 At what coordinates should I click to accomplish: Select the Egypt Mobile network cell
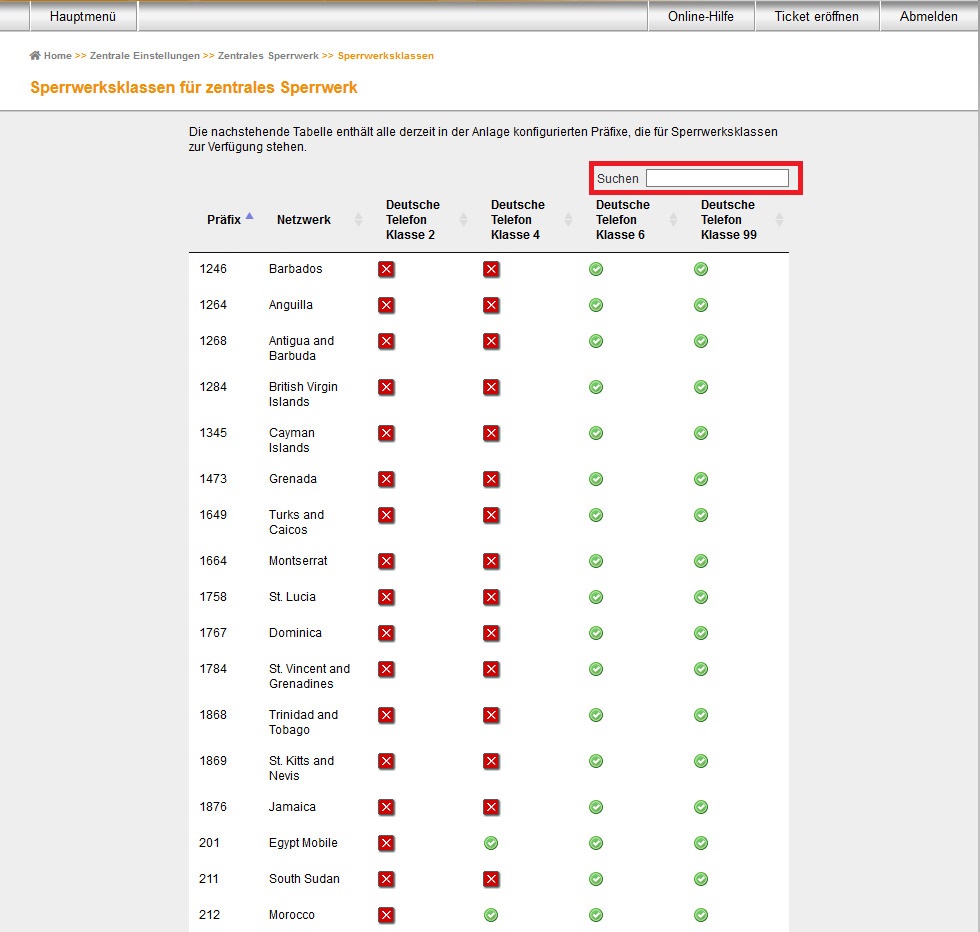click(303, 843)
